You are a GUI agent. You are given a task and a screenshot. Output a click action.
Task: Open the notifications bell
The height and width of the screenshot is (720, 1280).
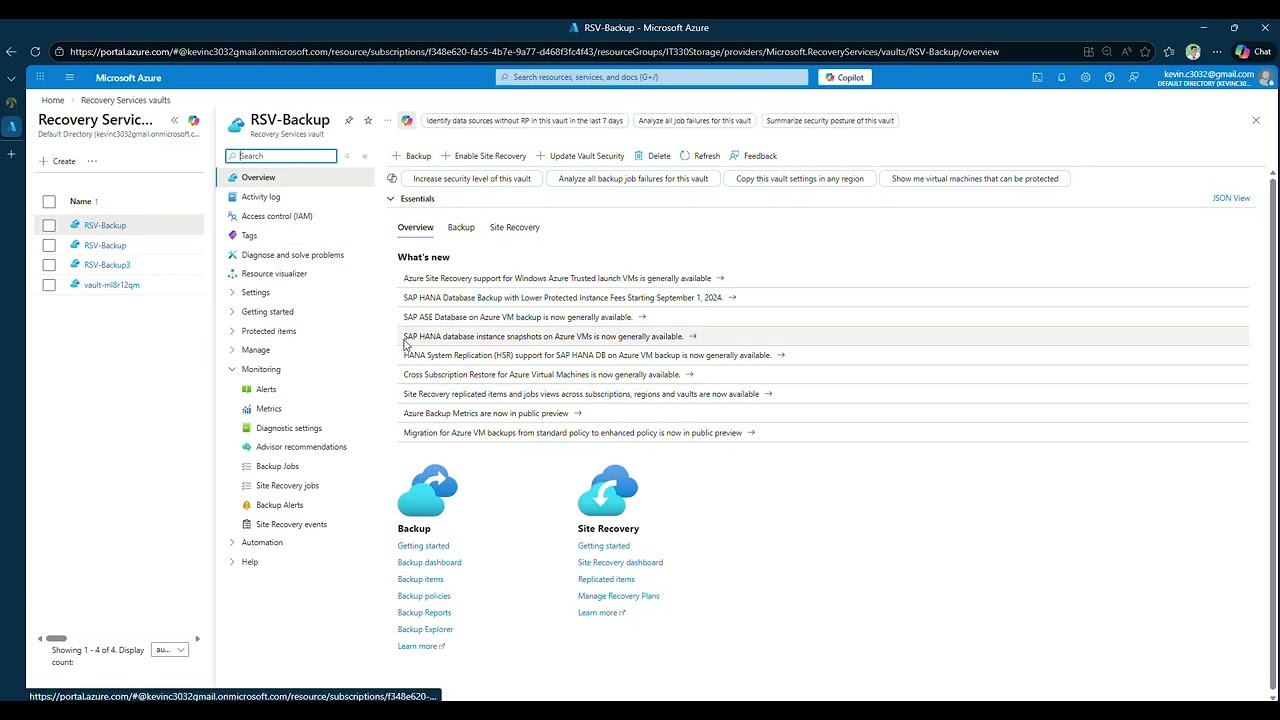coord(1061,77)
